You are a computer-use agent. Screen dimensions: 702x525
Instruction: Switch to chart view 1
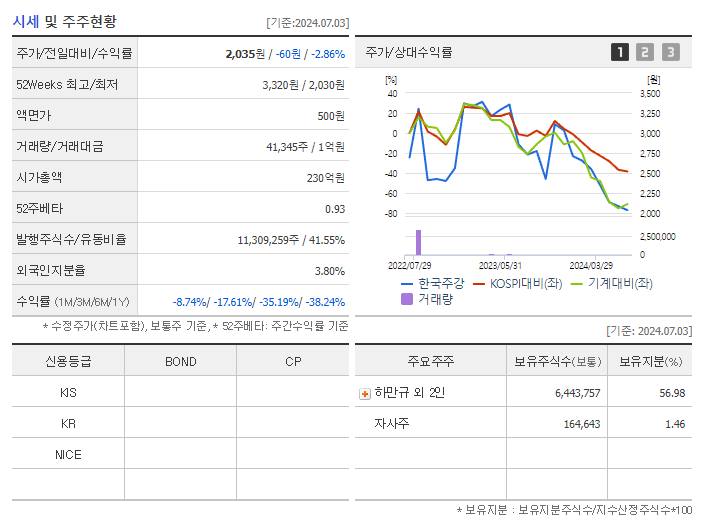point(620,52)
